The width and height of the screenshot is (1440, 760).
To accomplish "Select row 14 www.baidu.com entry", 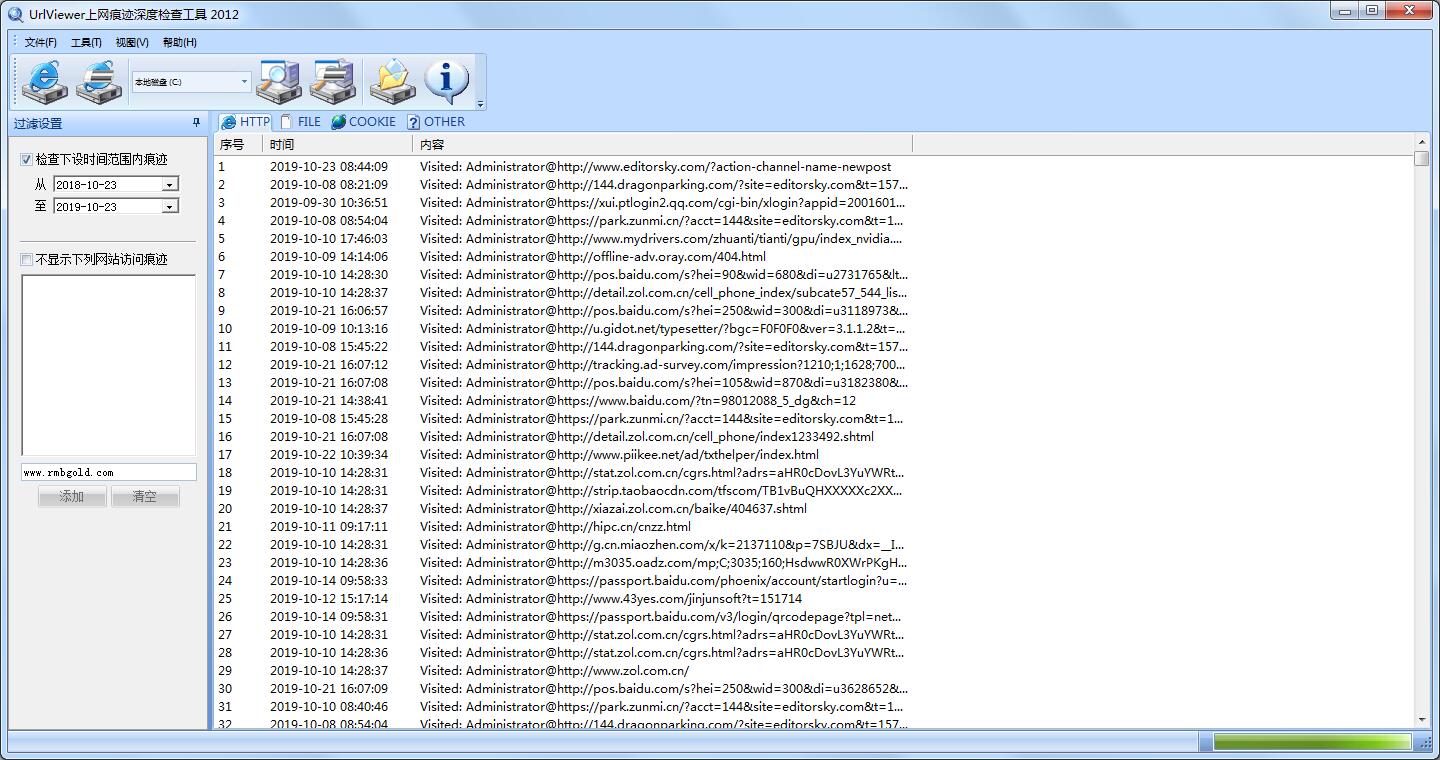I will pos(562,401).
